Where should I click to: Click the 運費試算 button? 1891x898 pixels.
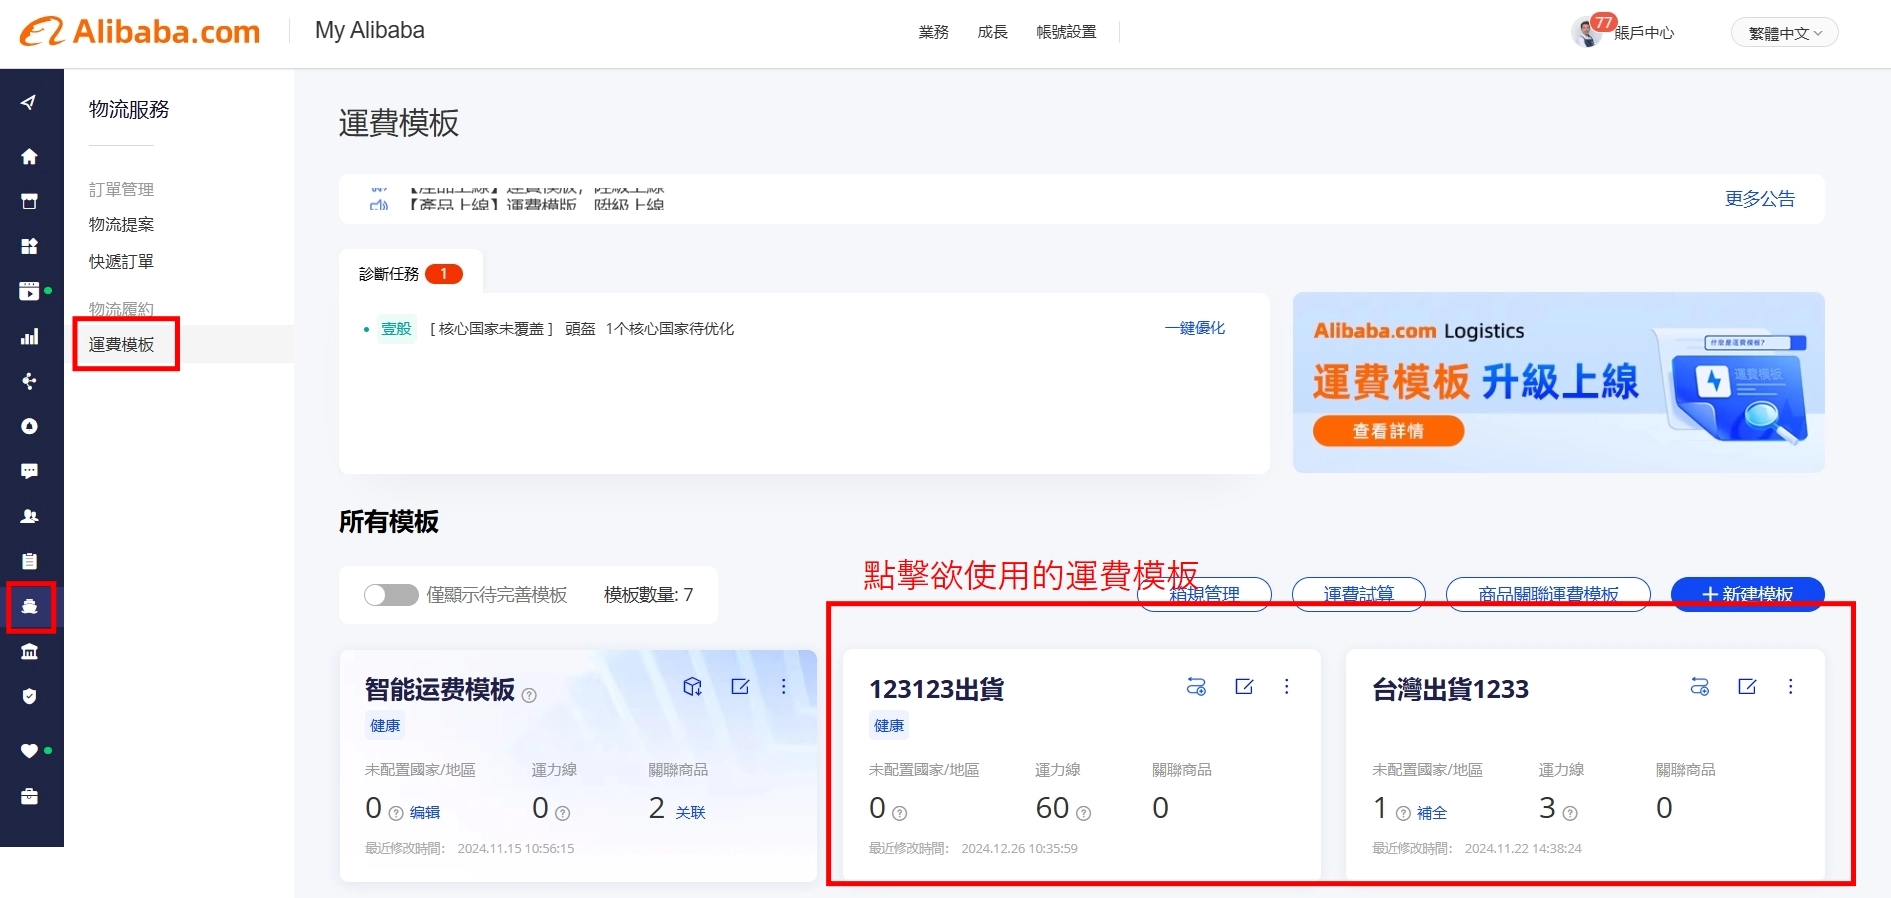pos(1359,594)
